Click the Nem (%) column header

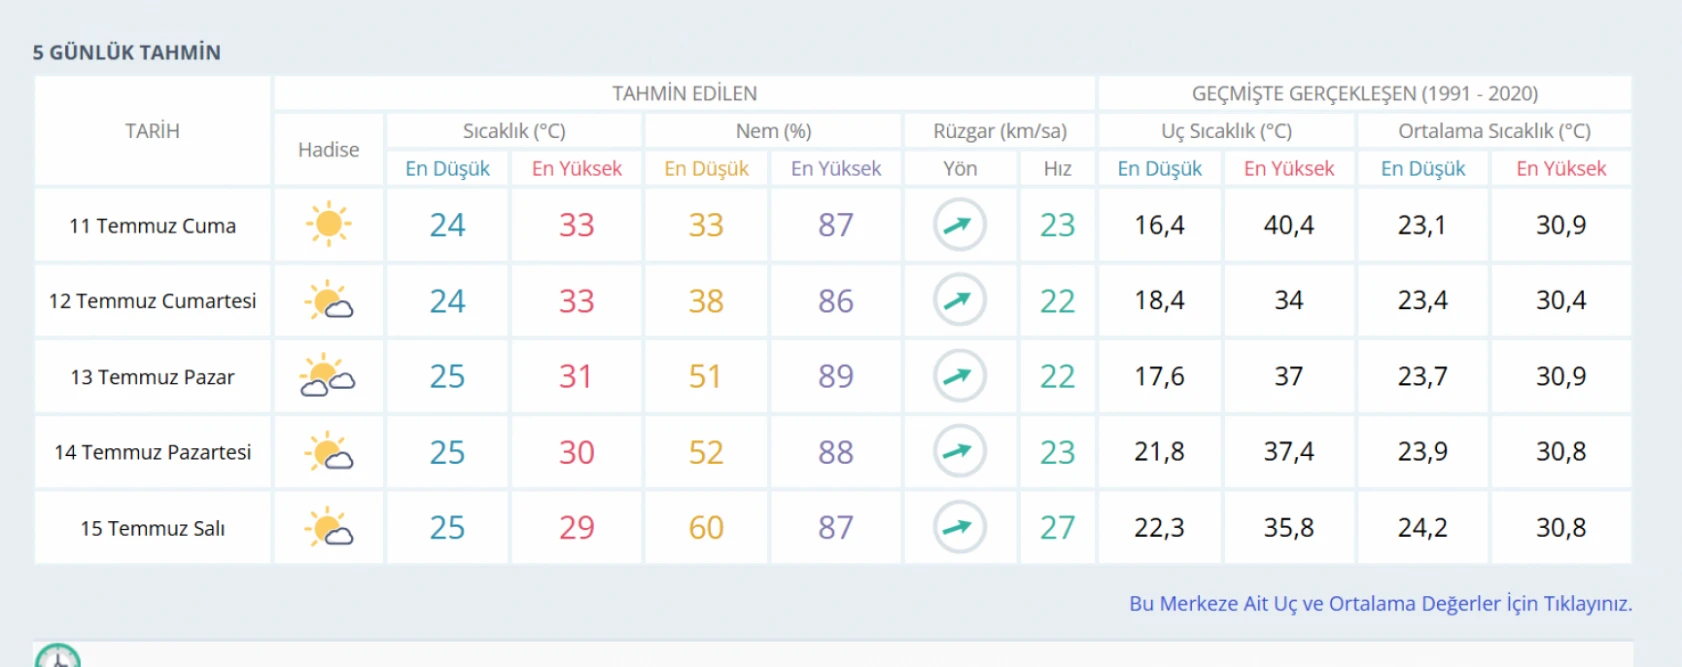[x=773, y=131]
